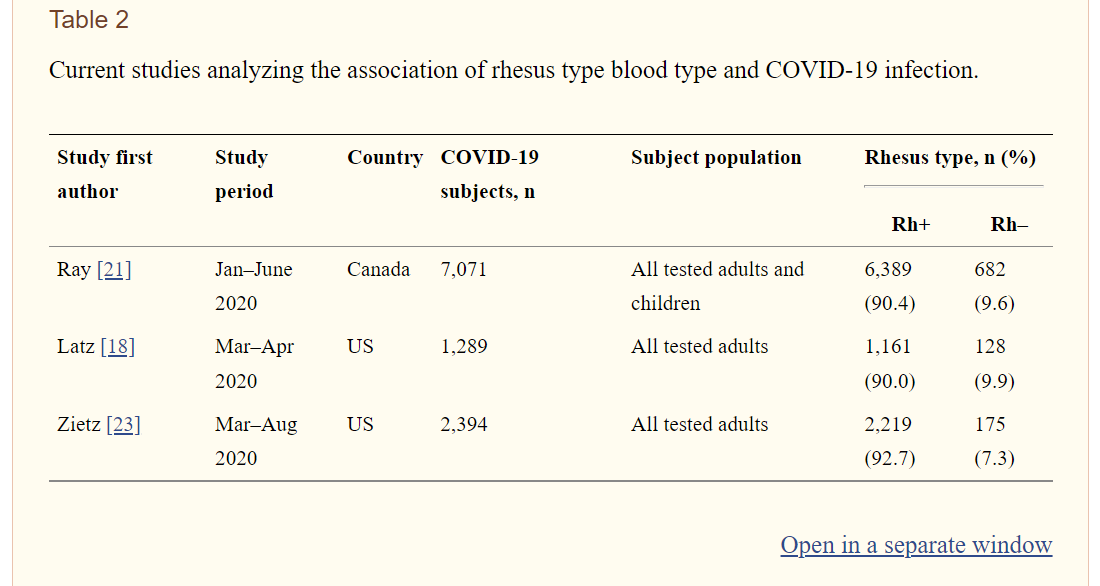Click the 'COVID-19 subjects, n' header
1100x586 pixels.
click(489, 174)
